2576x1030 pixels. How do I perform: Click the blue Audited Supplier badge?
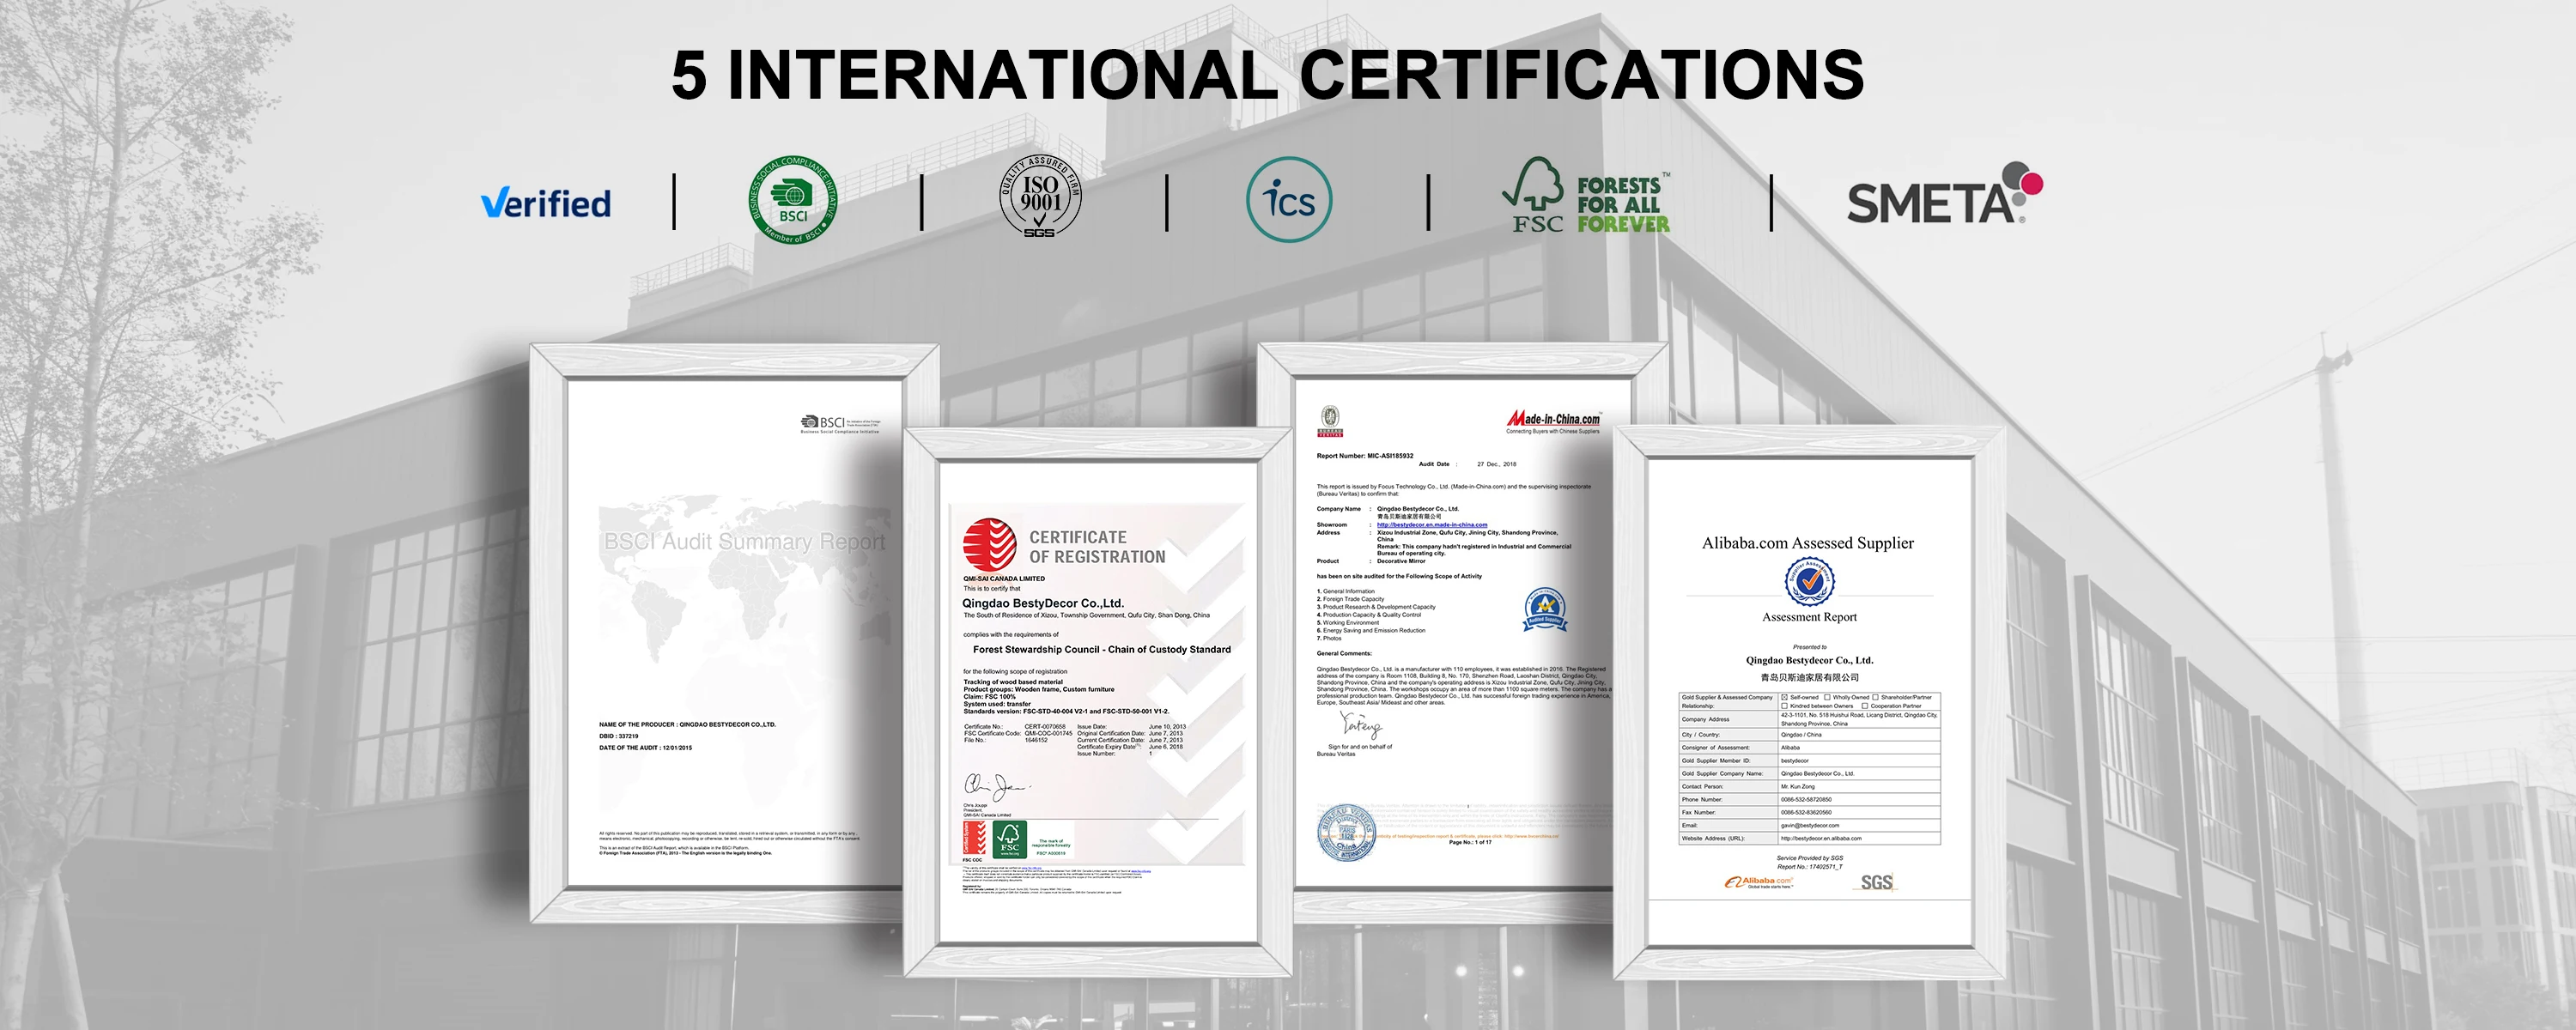[1544, 608]
